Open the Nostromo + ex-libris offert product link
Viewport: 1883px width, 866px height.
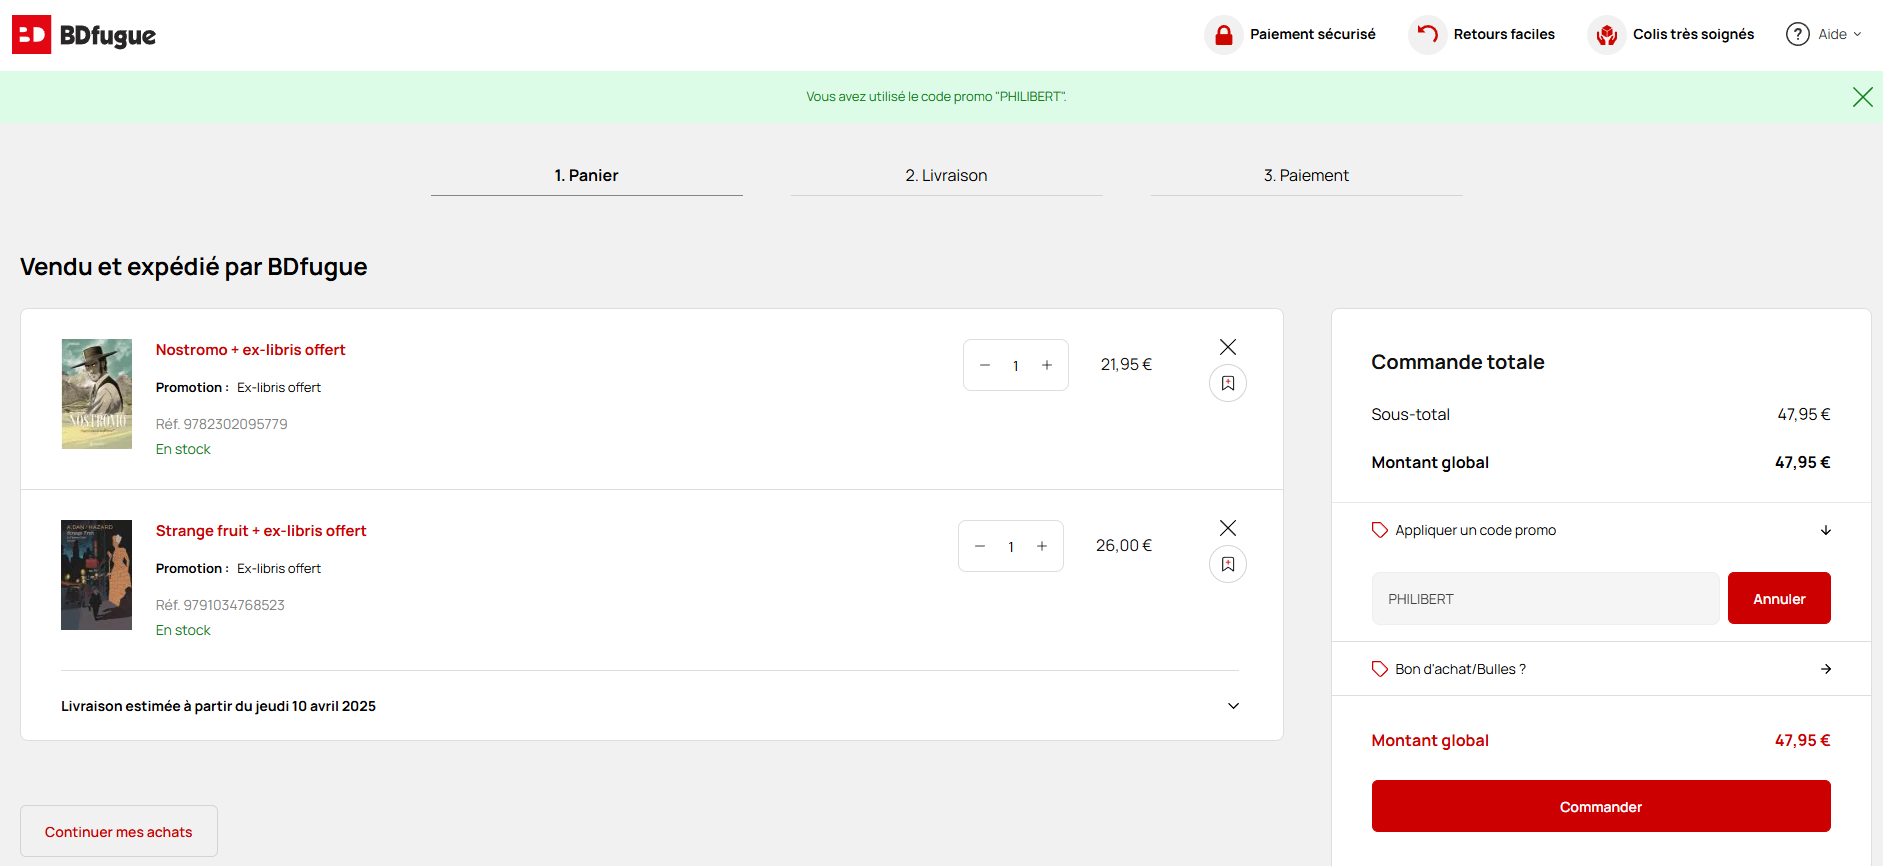[x=251, y=350]
